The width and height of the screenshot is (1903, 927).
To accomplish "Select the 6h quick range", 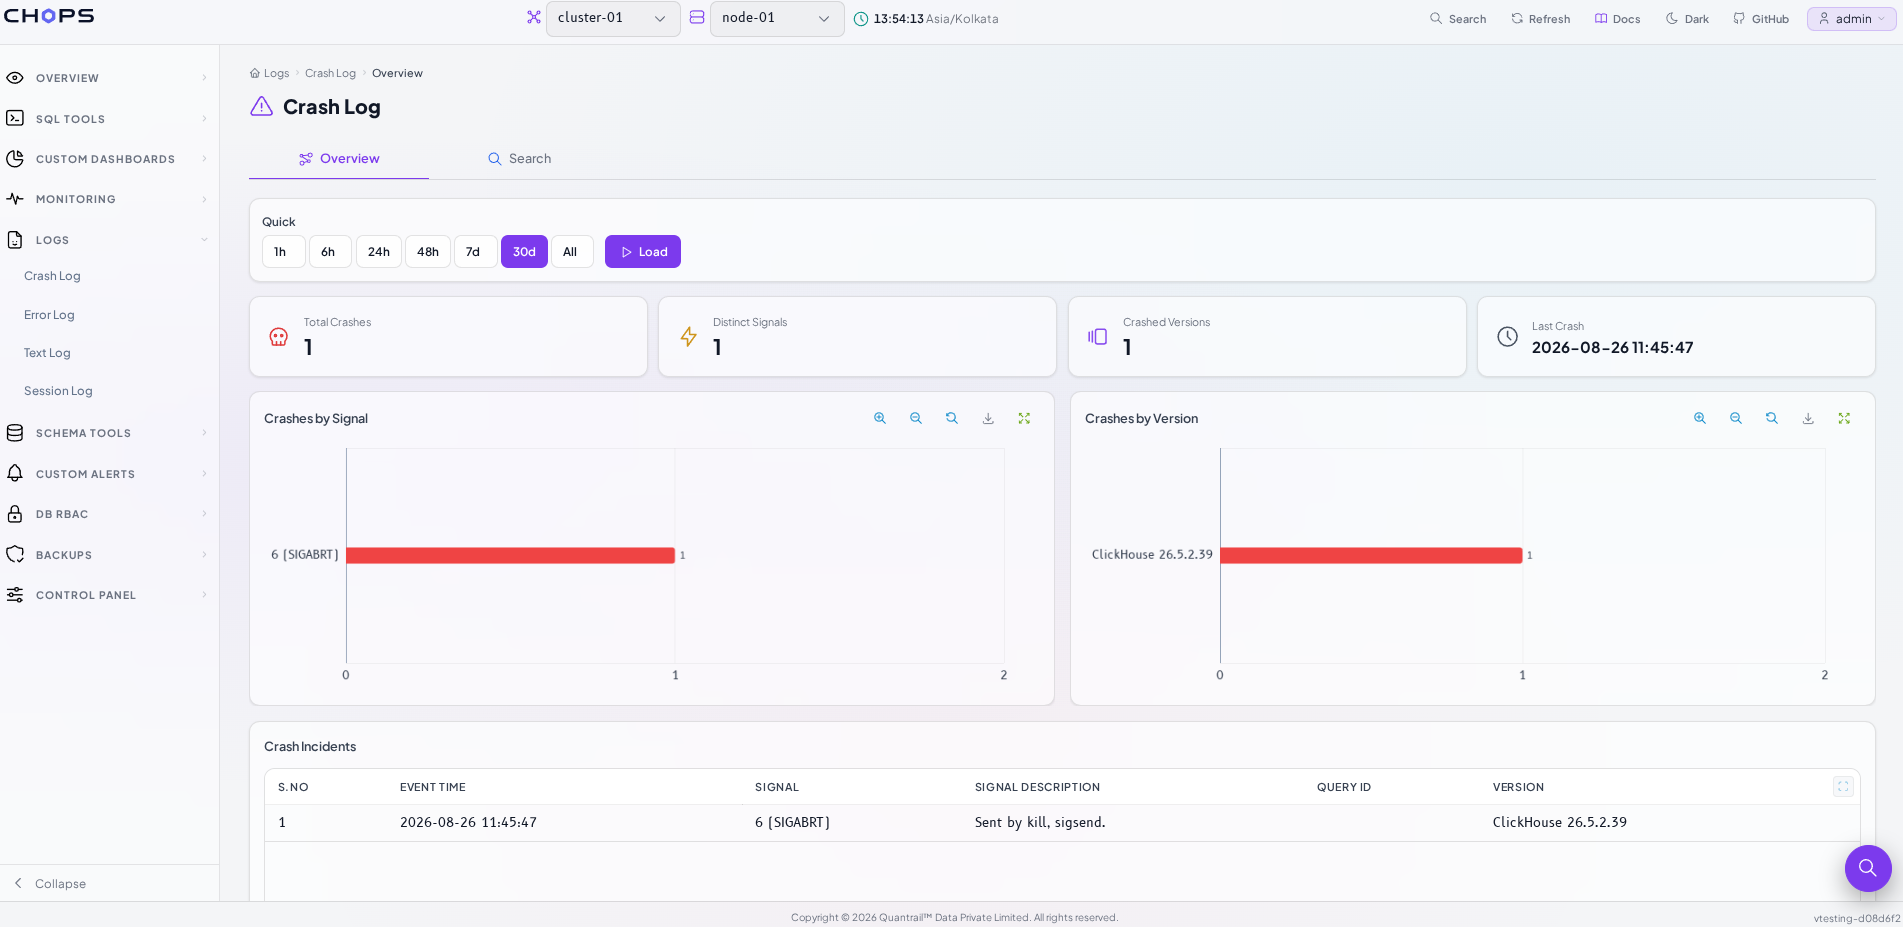I will (330, 252).
